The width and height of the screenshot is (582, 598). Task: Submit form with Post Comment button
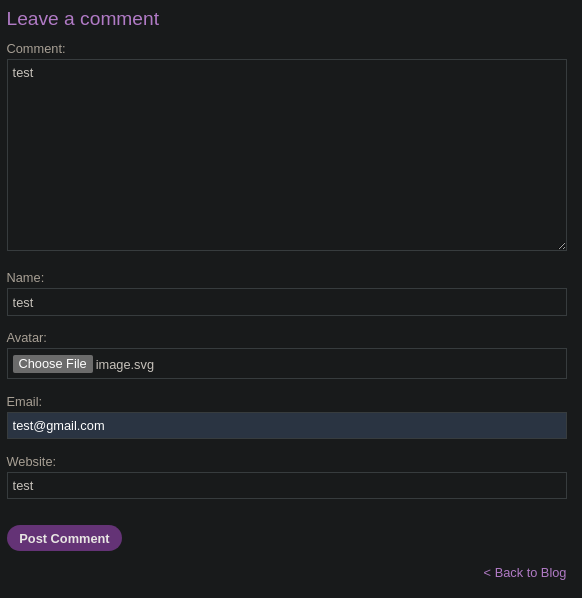coord(64,538)
